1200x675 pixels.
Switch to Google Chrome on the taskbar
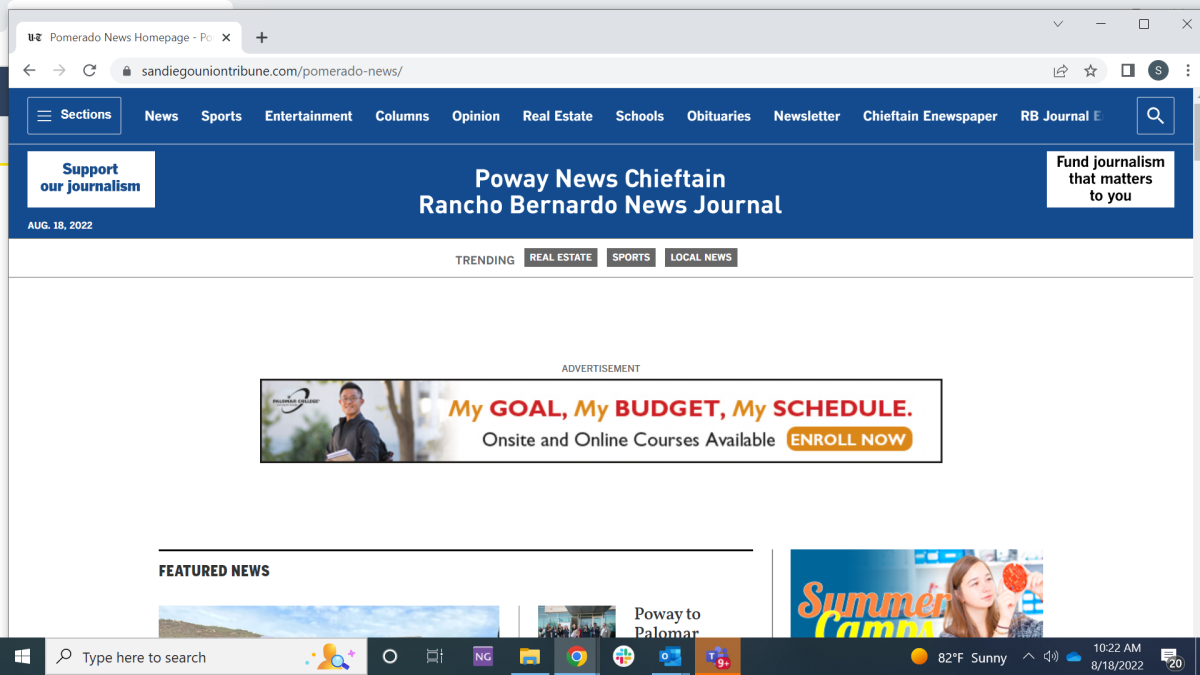(x=577, y=657)
